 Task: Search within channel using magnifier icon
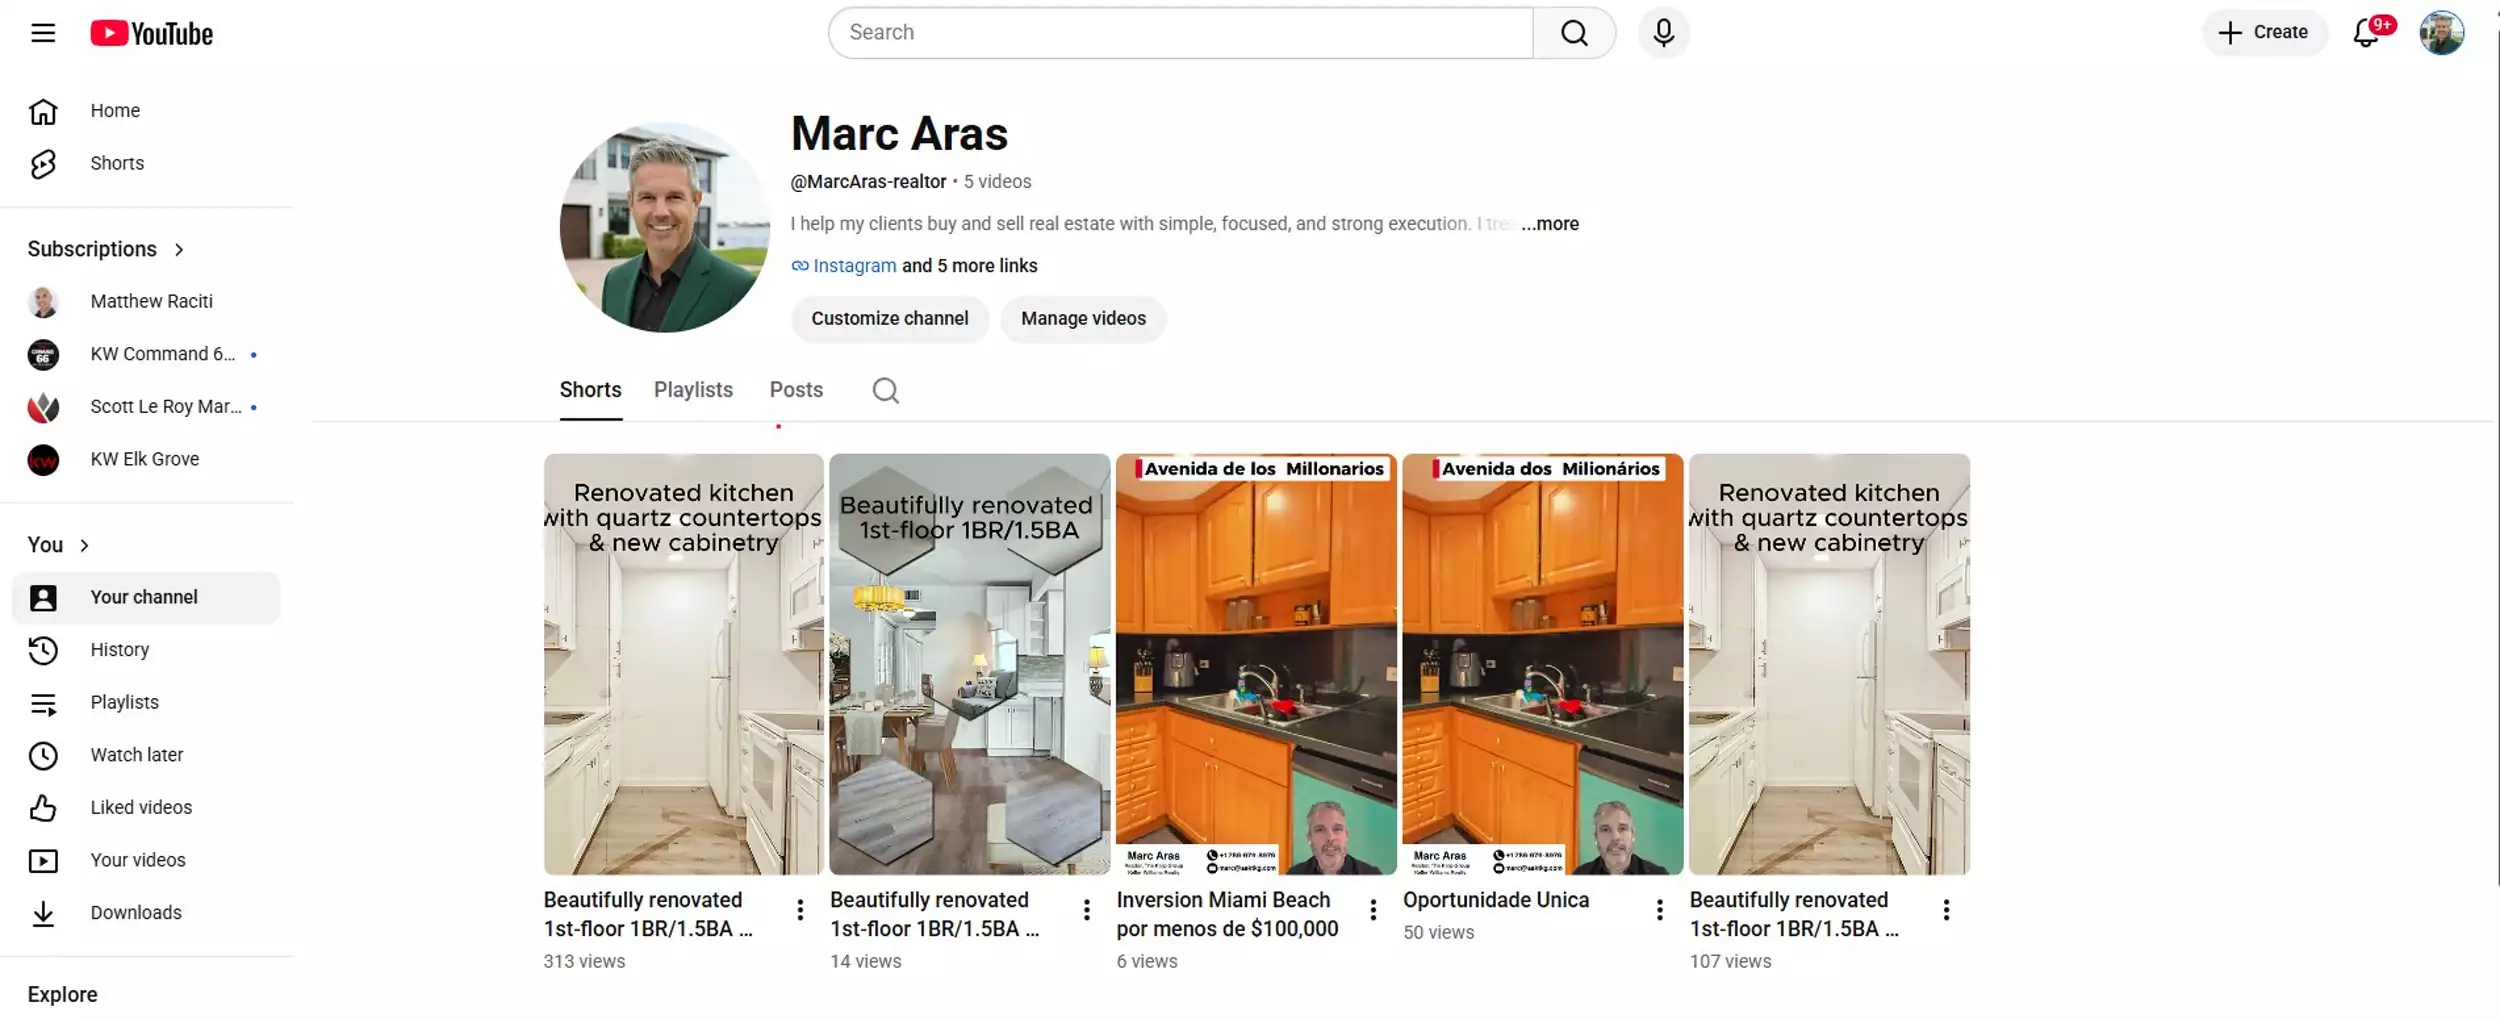coord(885,390)
